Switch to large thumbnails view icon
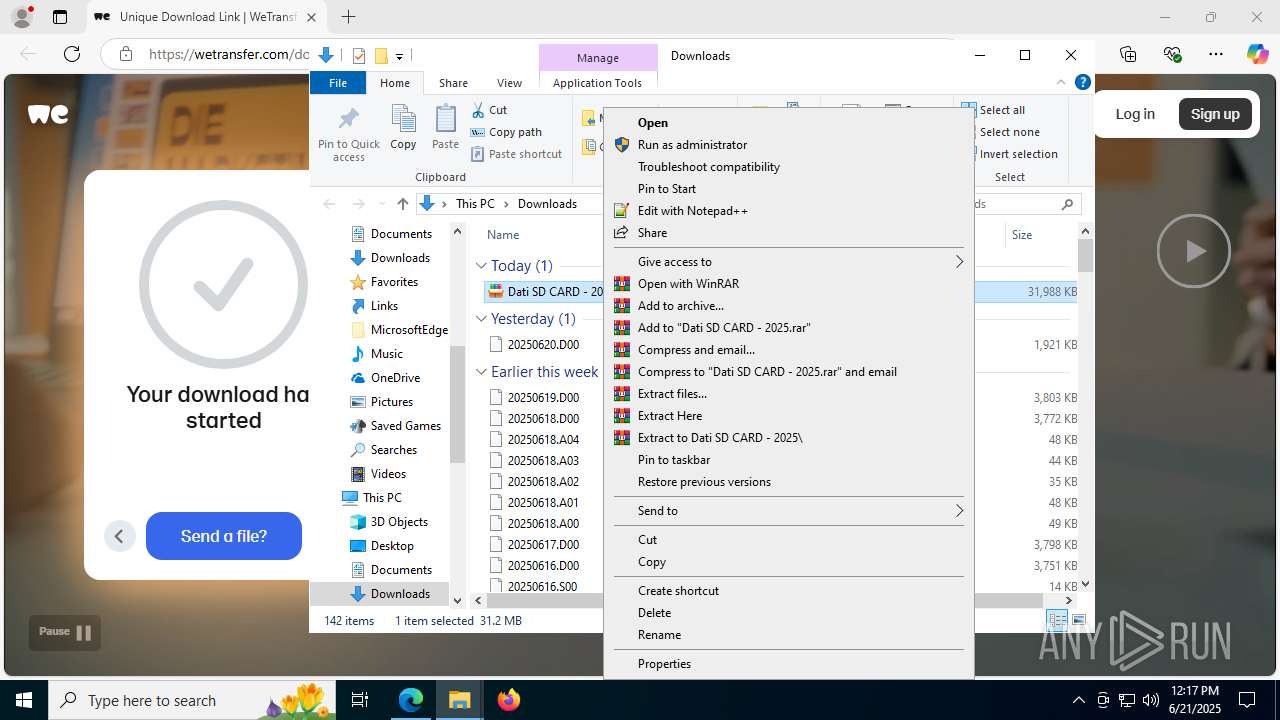This screenshot has width=1280, height=720. point(1078,621)
